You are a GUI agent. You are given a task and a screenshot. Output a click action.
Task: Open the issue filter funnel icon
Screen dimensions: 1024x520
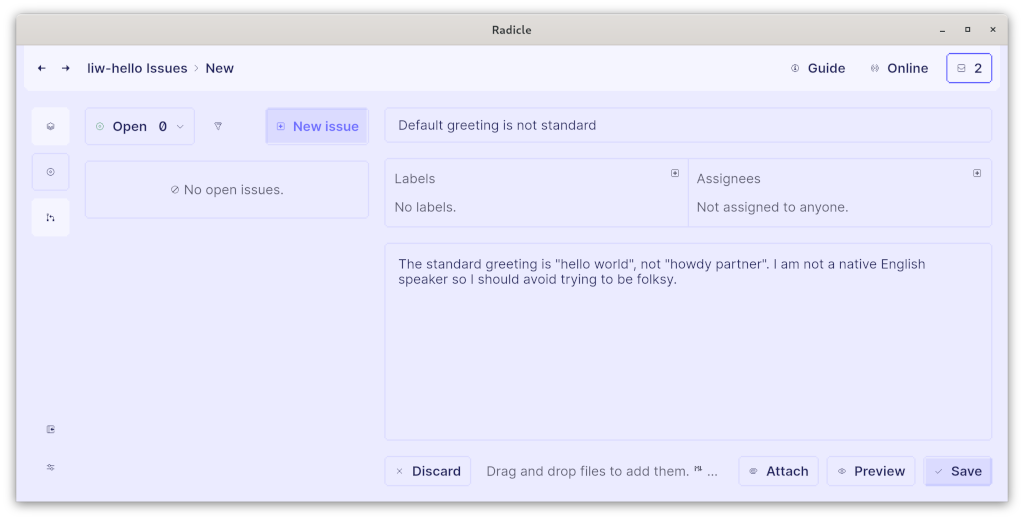[218, 126]
